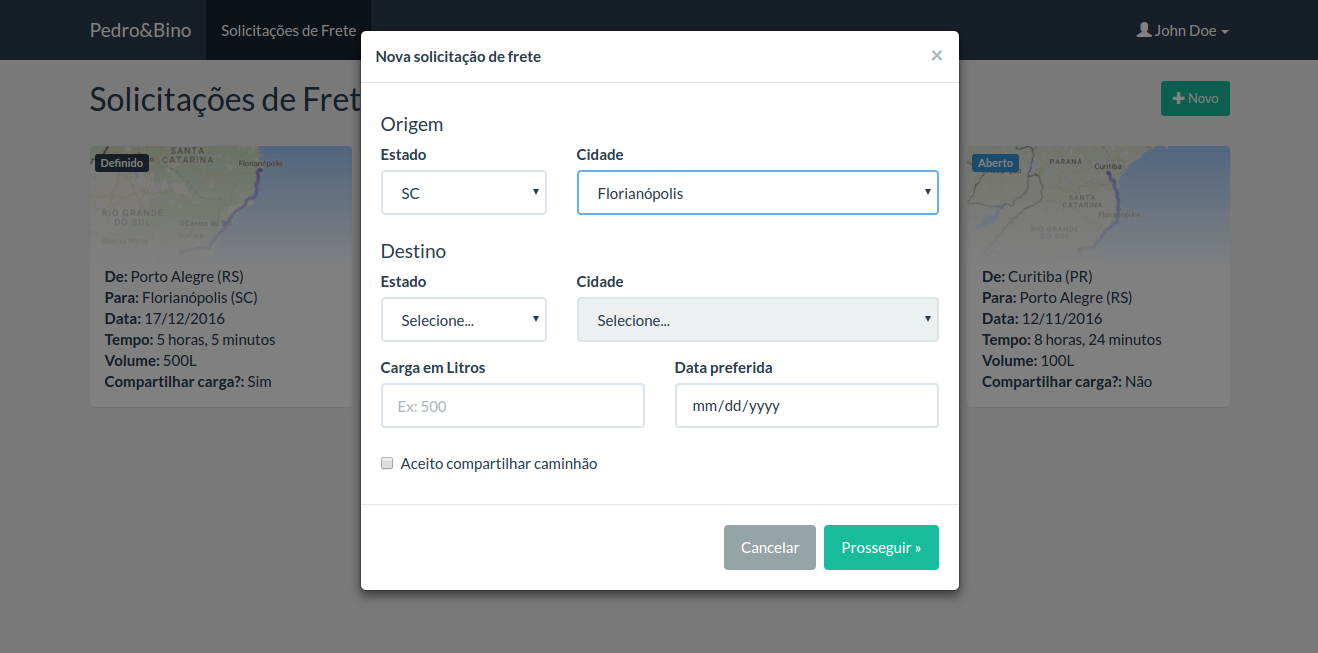Enable Aceito compartilhar caminhão checkbox
Screen dimensions: 1318x653
[x=387, y=463]
